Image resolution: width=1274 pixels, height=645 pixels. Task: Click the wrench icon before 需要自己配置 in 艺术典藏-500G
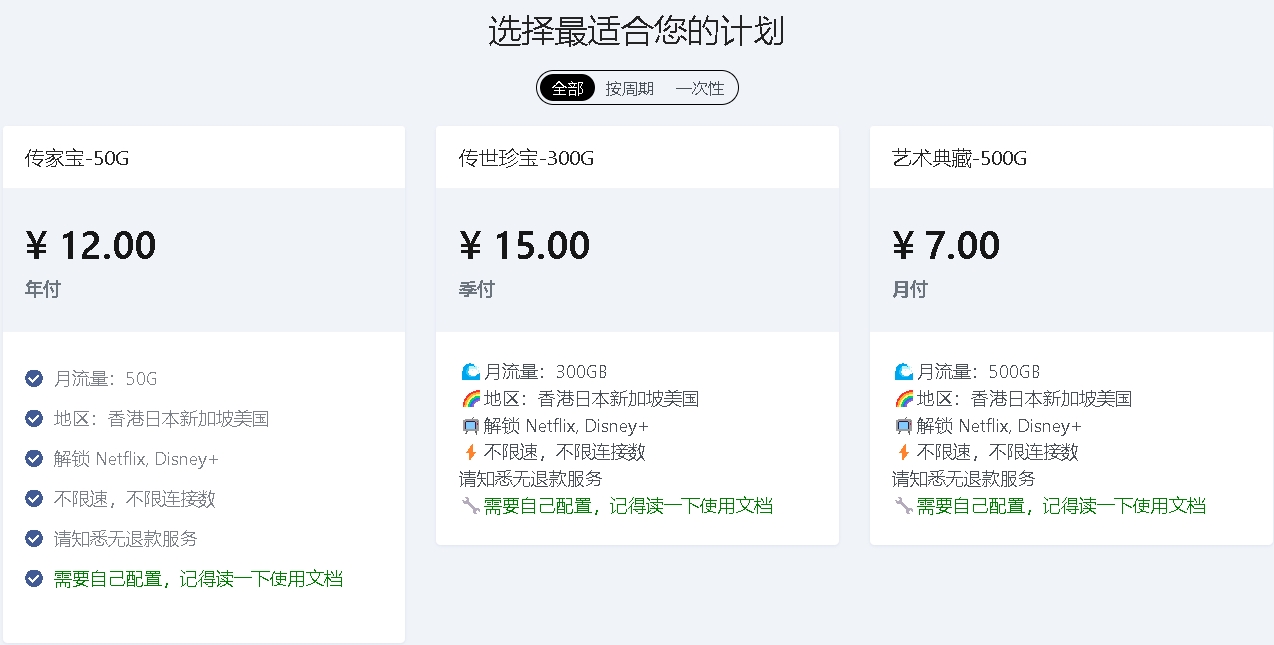[x=904, y=506]
